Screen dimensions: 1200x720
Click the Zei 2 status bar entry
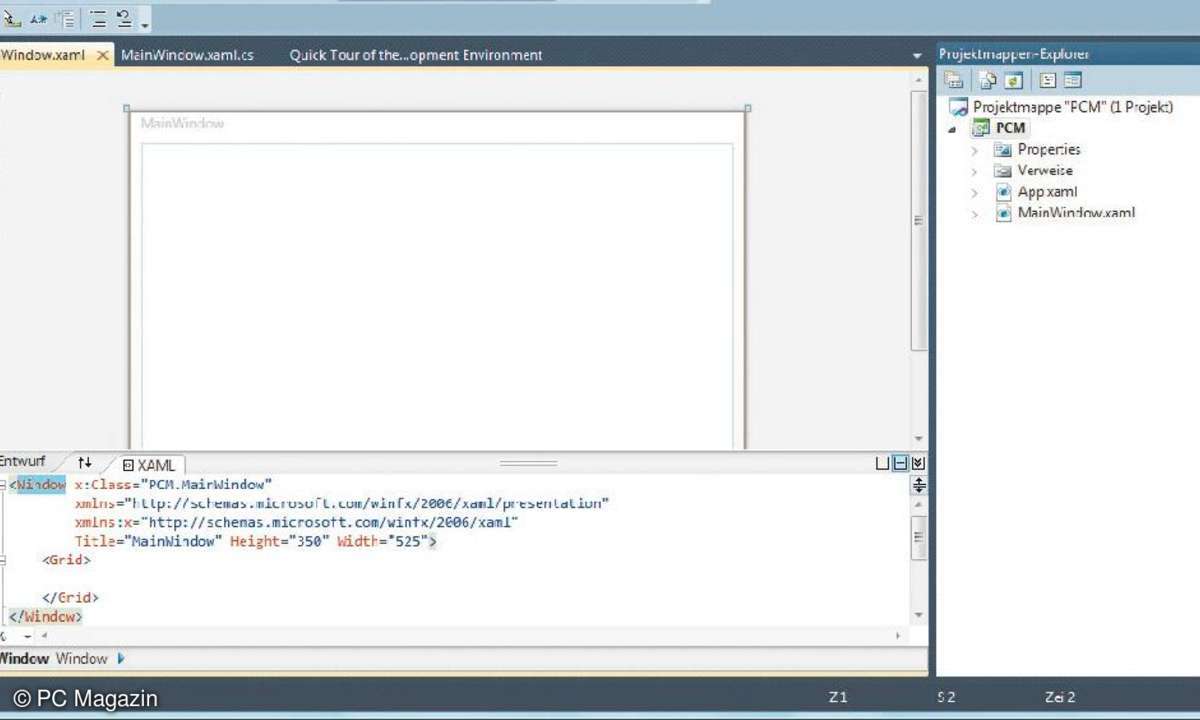pos(1060,697)
